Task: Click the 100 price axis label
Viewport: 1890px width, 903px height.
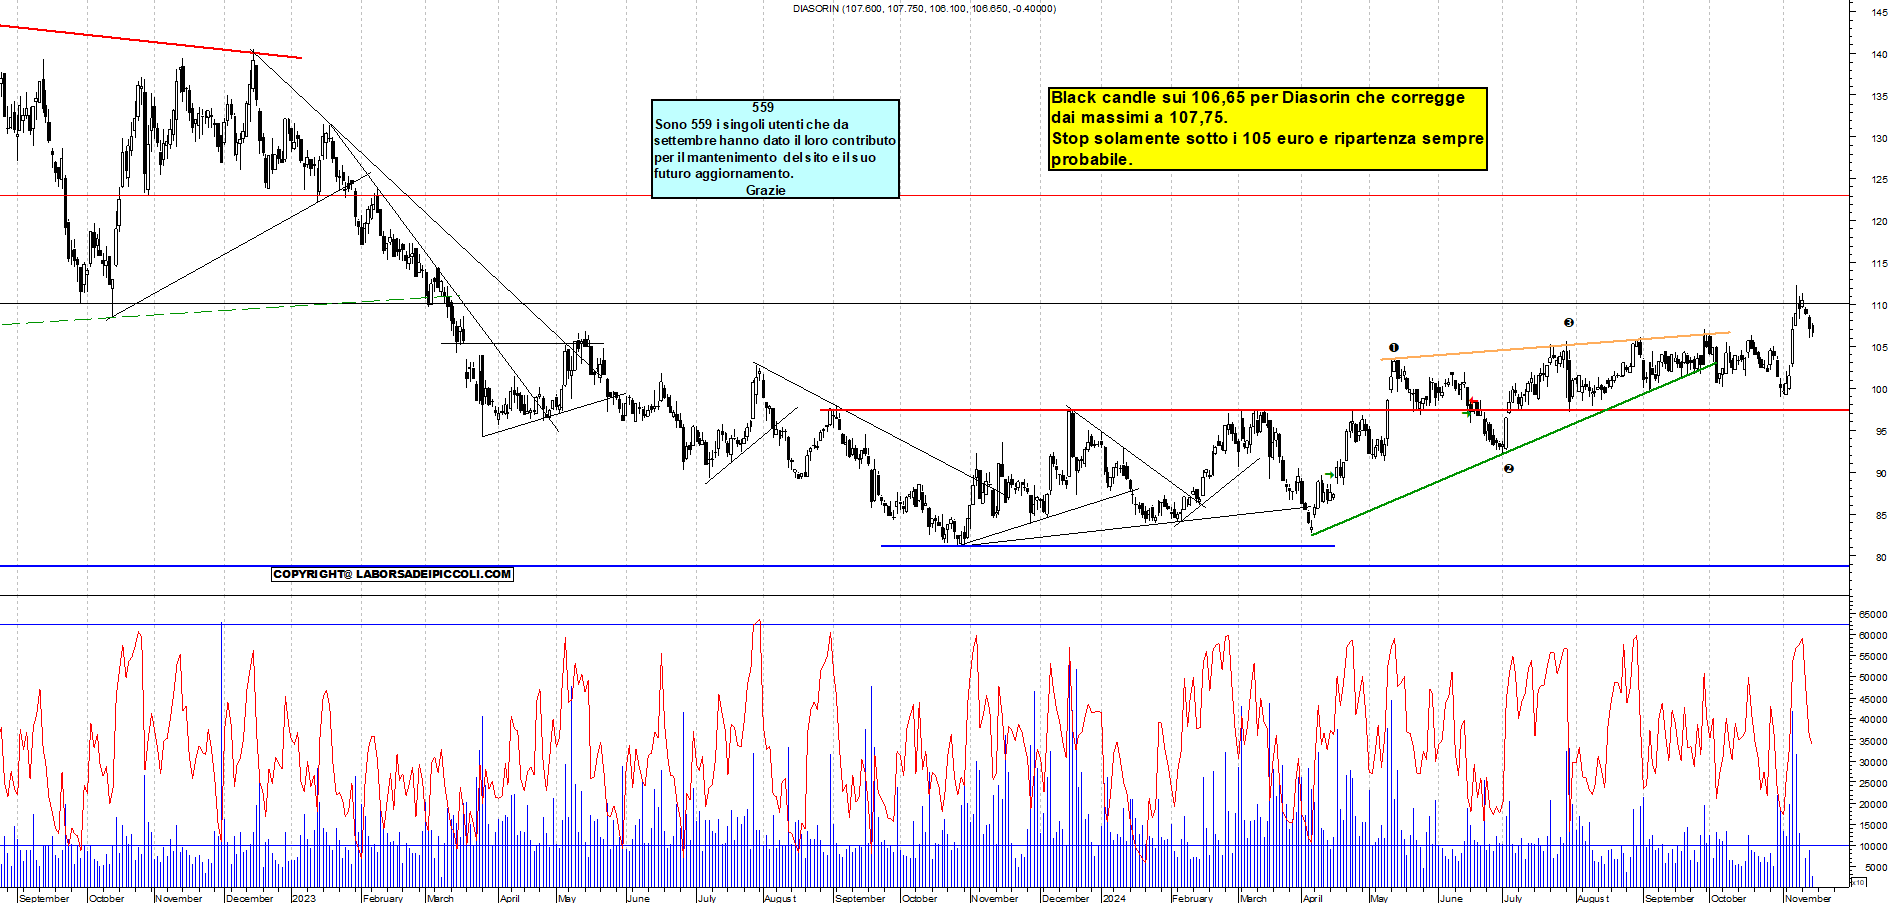Action: [x=1880, y=390]
